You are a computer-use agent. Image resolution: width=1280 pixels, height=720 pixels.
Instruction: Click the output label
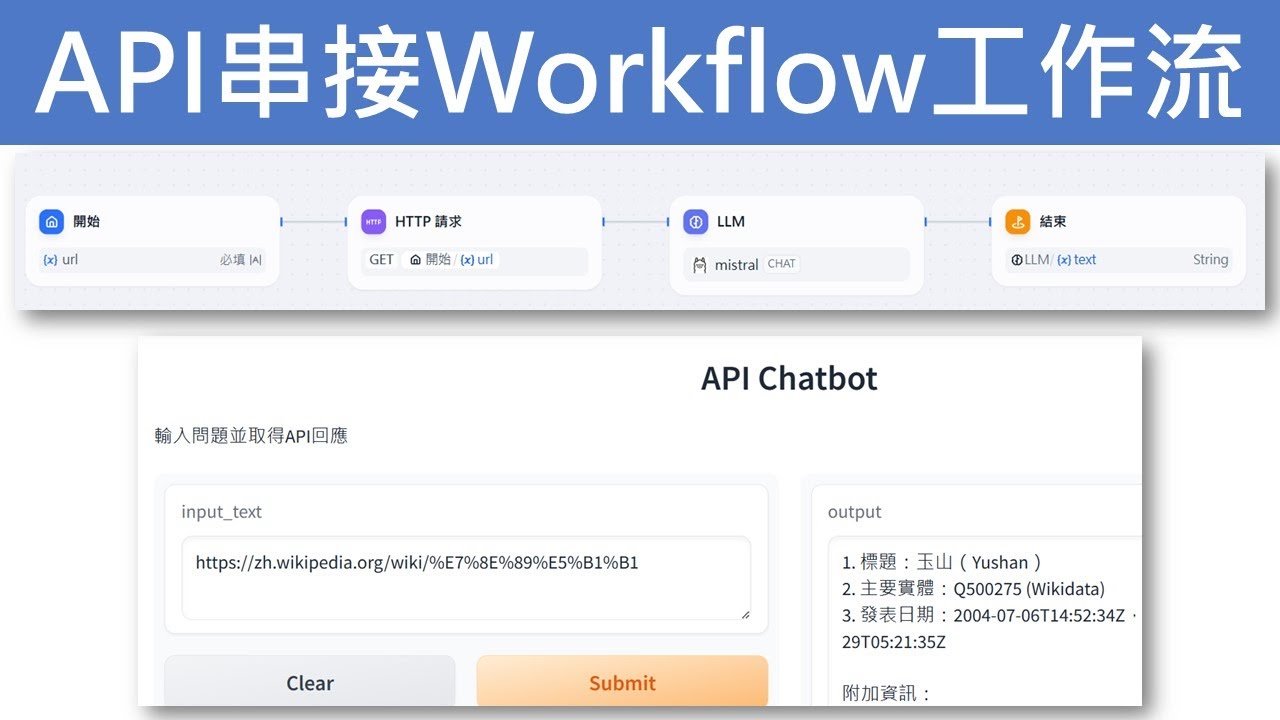855,512
